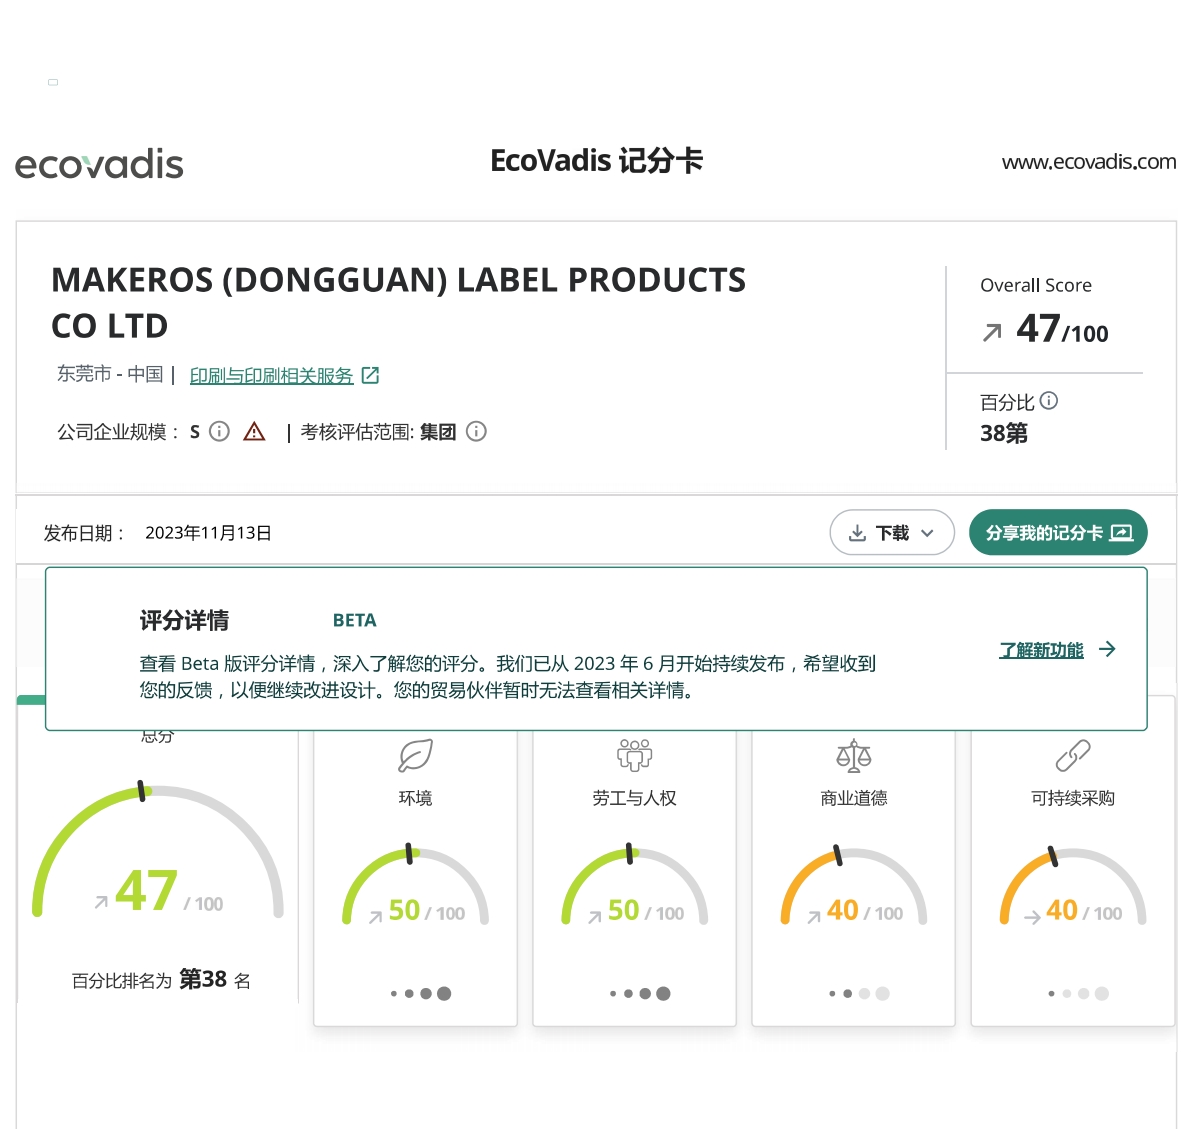Screen dimensions: 1182x1129
Task: Click the environment leaf icon
Action: 415,756
